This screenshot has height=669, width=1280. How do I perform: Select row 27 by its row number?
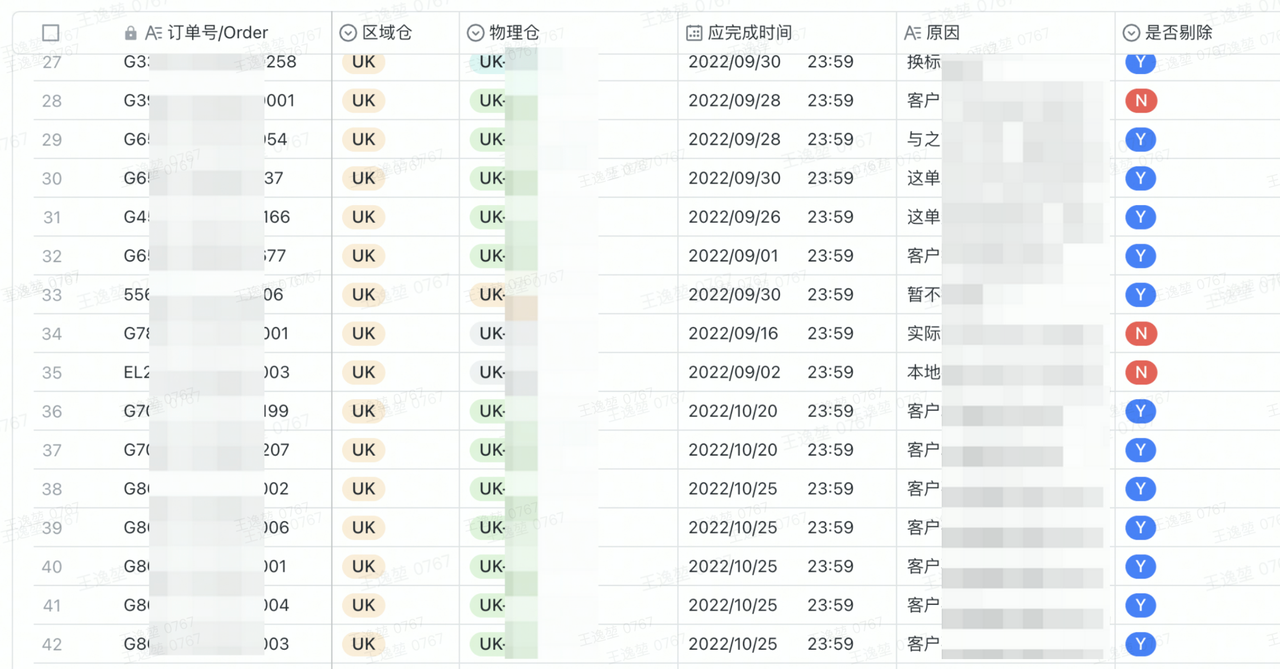(x=52, y=62)
